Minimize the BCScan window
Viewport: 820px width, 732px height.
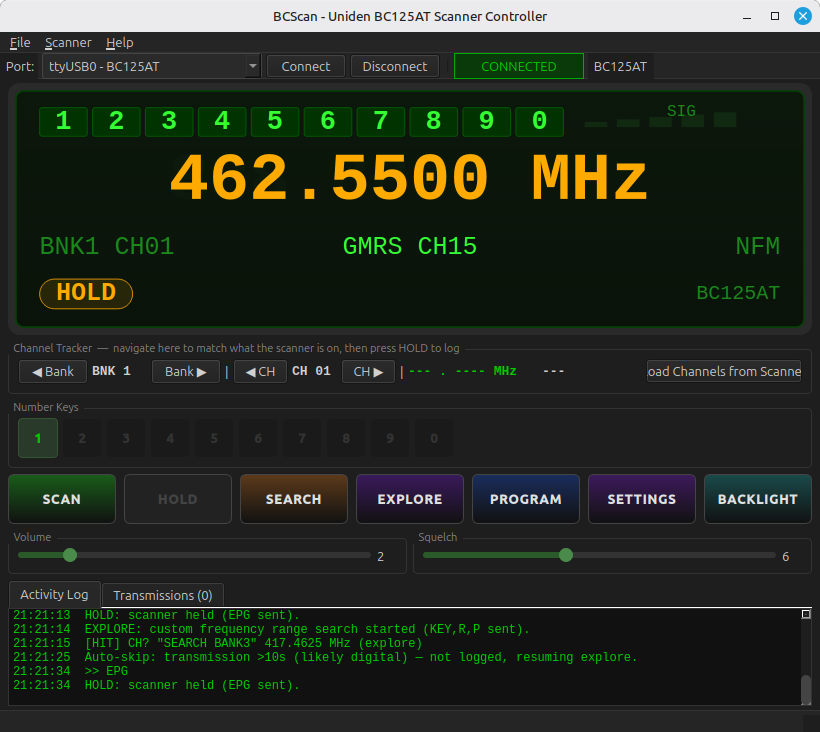click(747, 16)
